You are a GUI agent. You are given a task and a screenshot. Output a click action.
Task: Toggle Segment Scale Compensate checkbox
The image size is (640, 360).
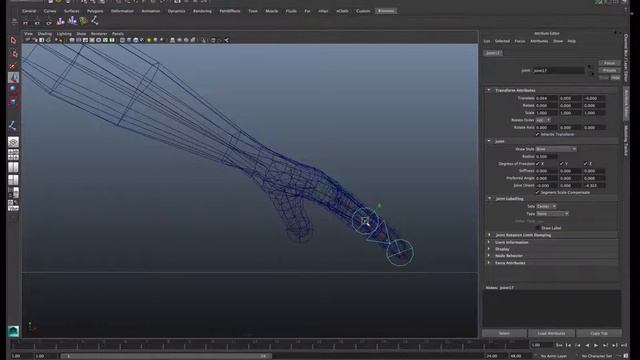point(538,192)
